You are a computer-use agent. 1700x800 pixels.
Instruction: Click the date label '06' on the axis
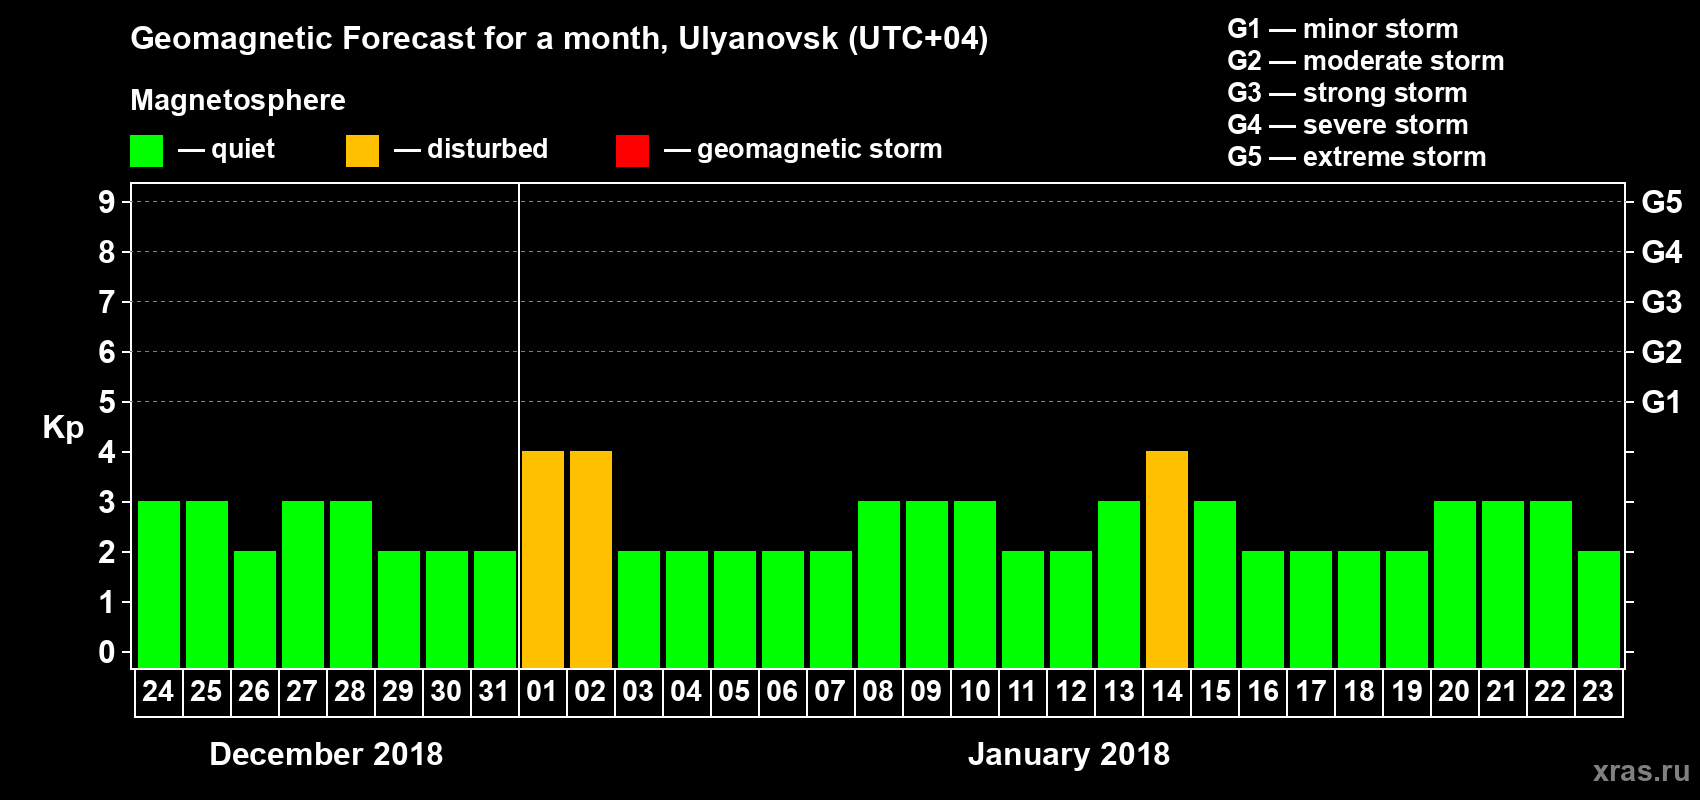782,691
